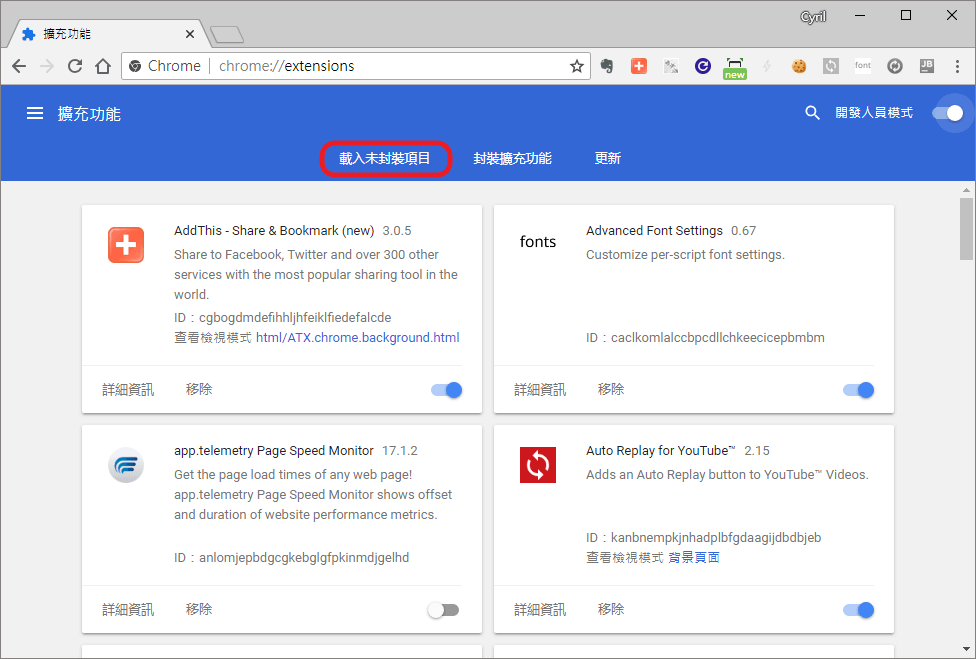Click the Cyril profile name button
The image size is (976, 659).
click(x=813, y=17)
